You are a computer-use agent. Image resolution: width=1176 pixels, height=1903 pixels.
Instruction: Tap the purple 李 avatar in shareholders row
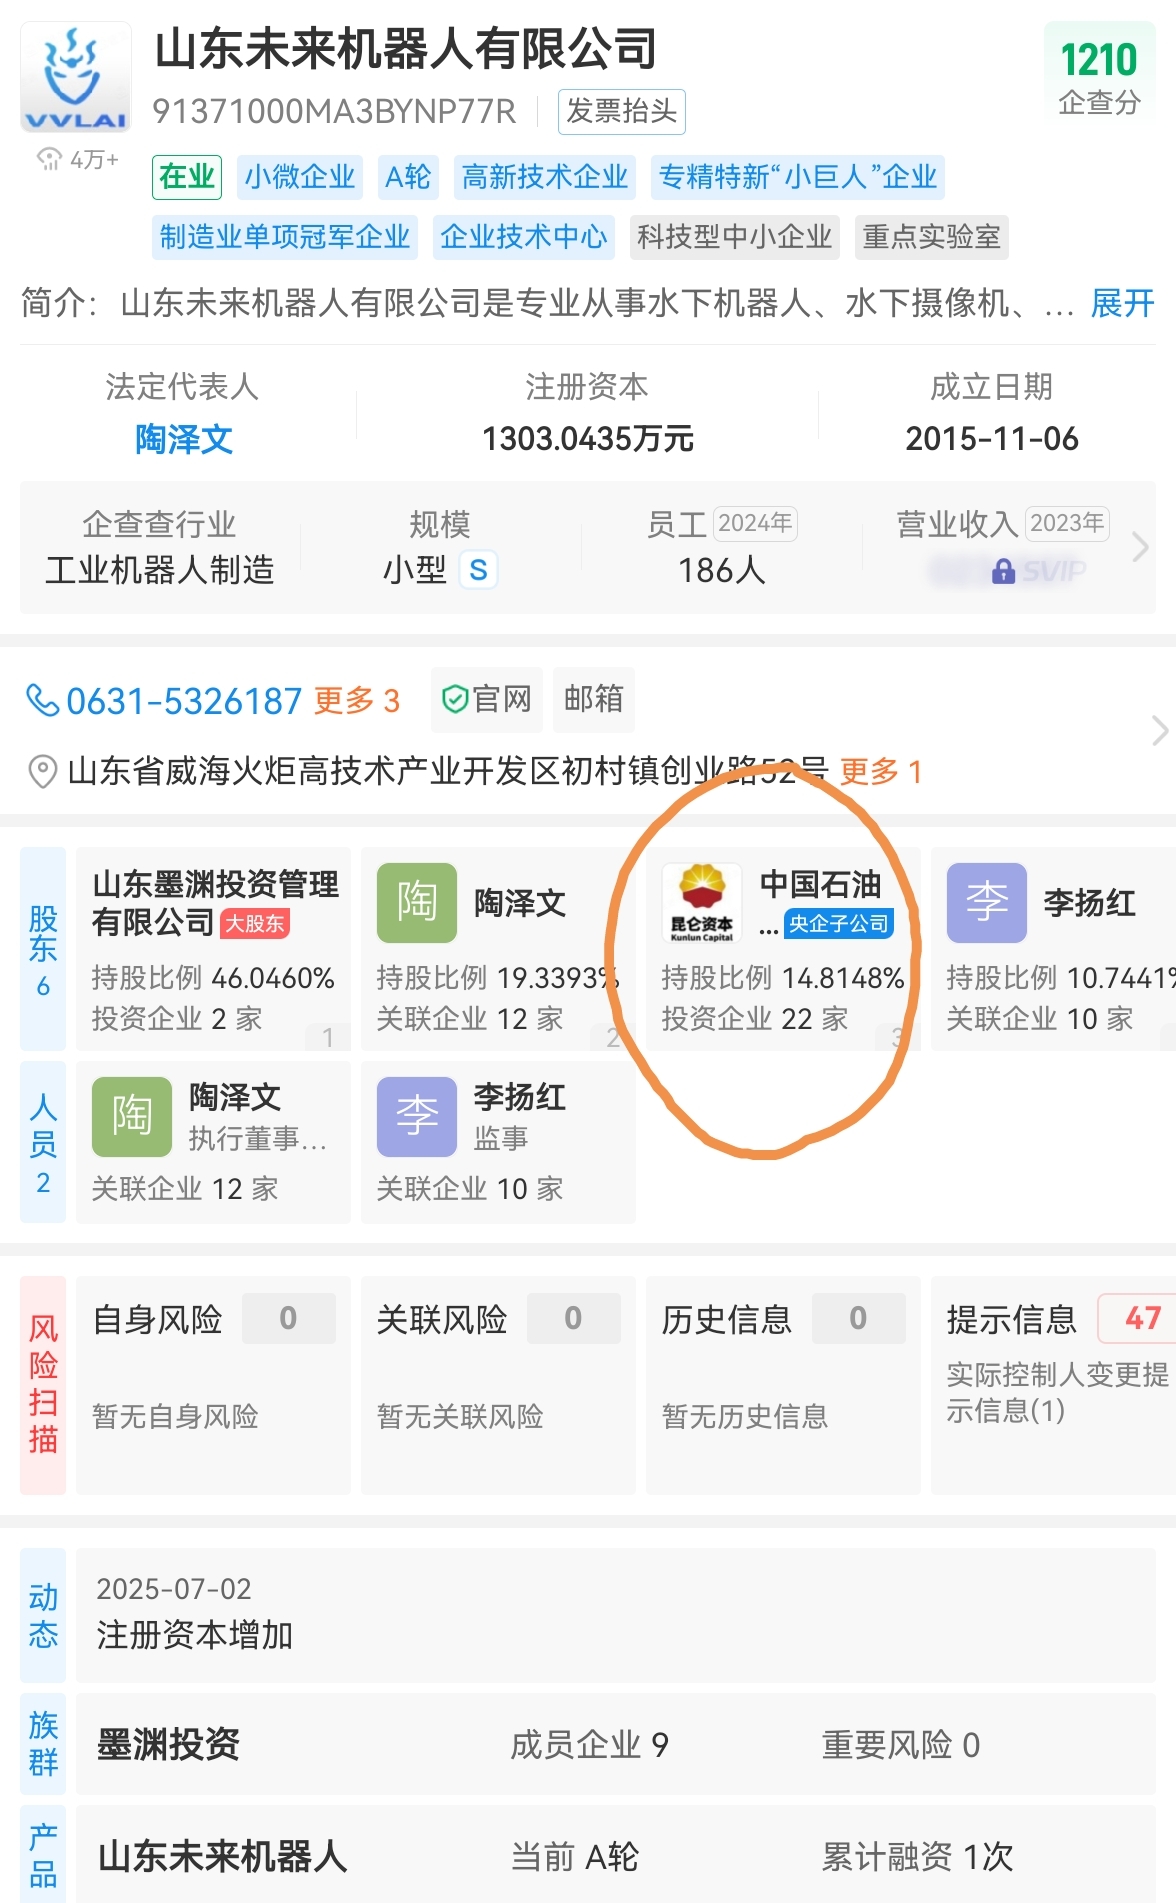pyautogui.click(x=987, y=903)
